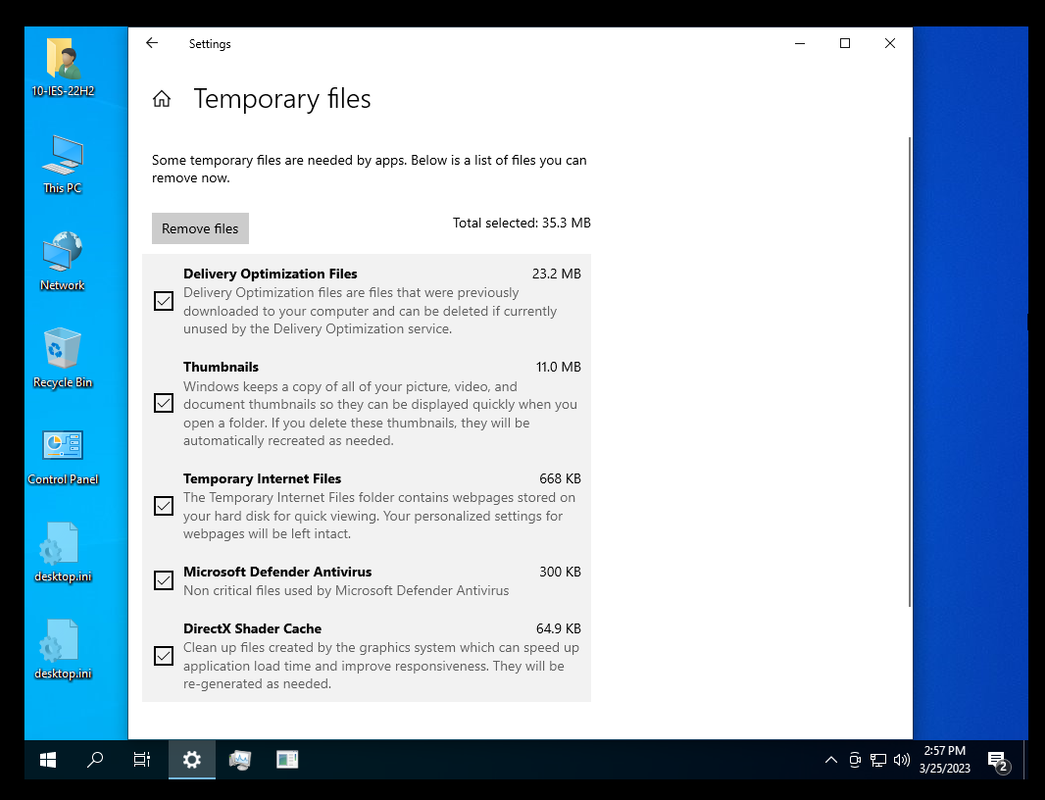Select This PC desktop icon
1045x800 pixels.
coord(63,165)
